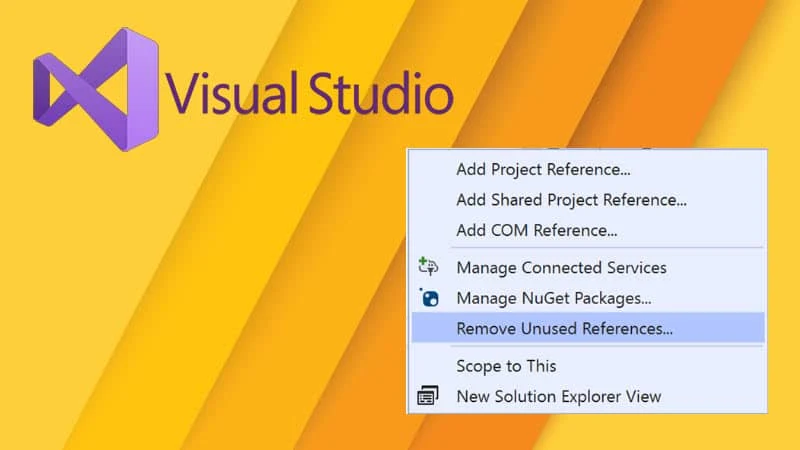
Task: Choose Scope to This
Action: (588, 366)
